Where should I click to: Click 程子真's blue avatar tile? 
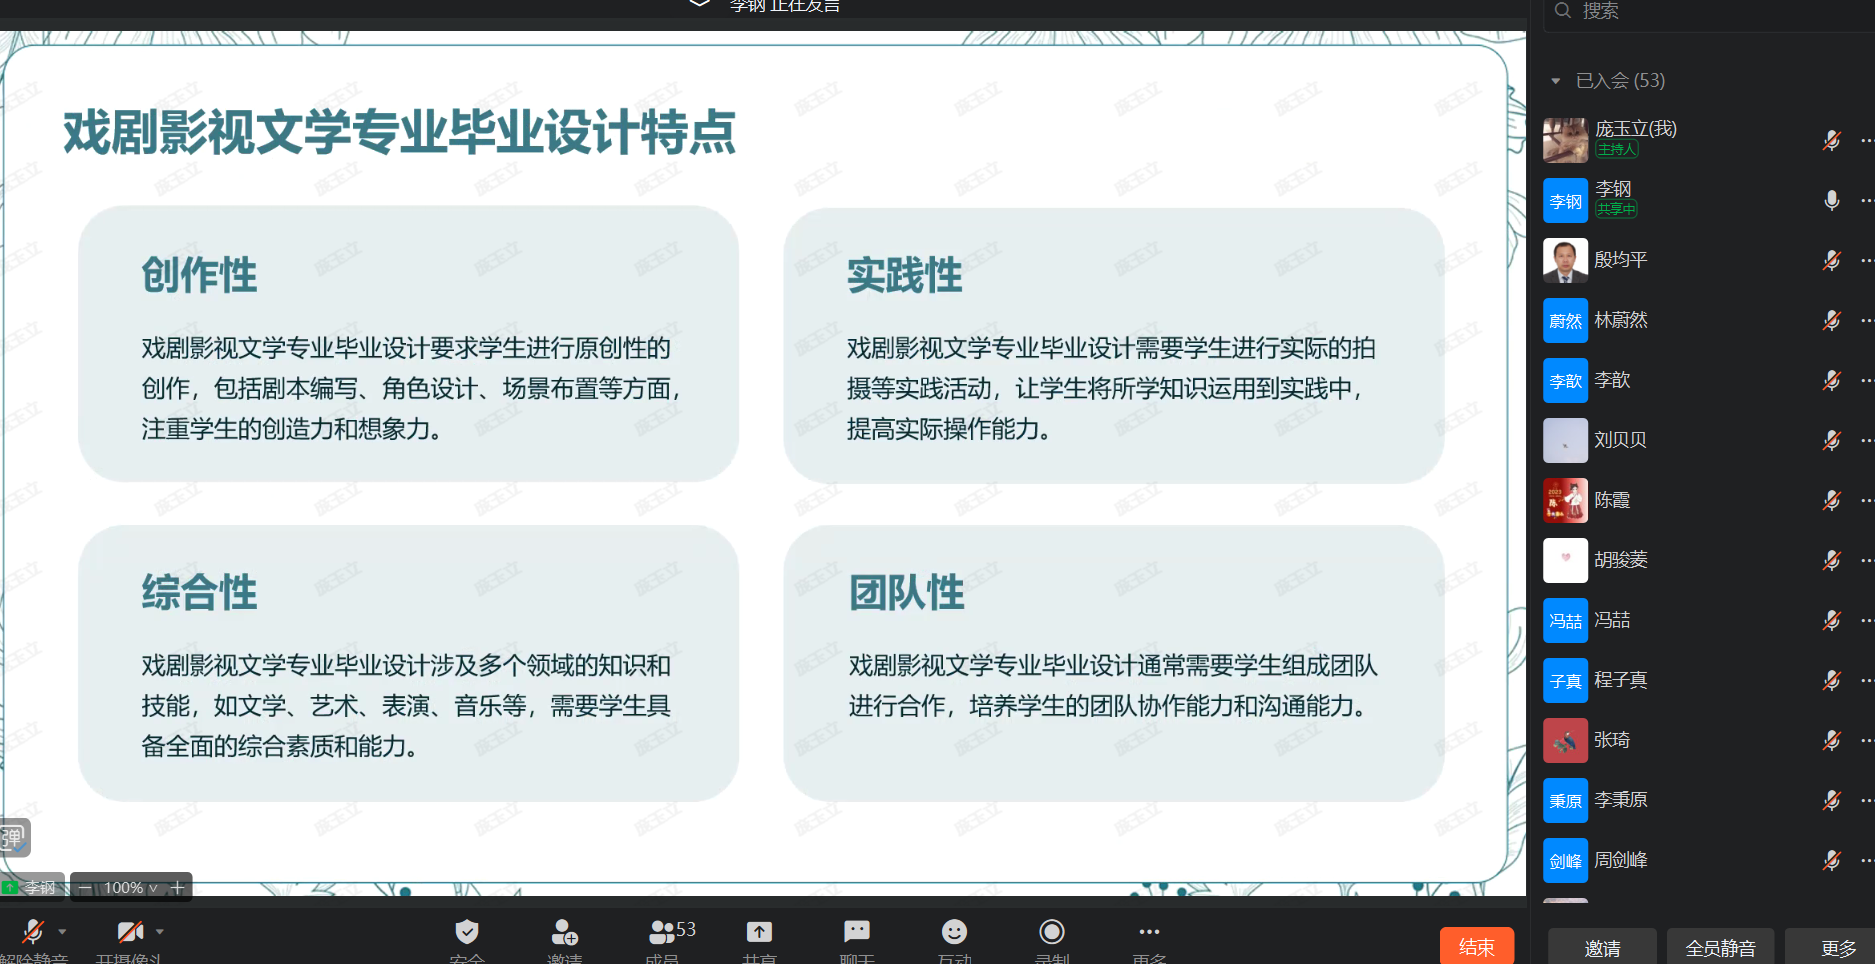coord(1565,680)
